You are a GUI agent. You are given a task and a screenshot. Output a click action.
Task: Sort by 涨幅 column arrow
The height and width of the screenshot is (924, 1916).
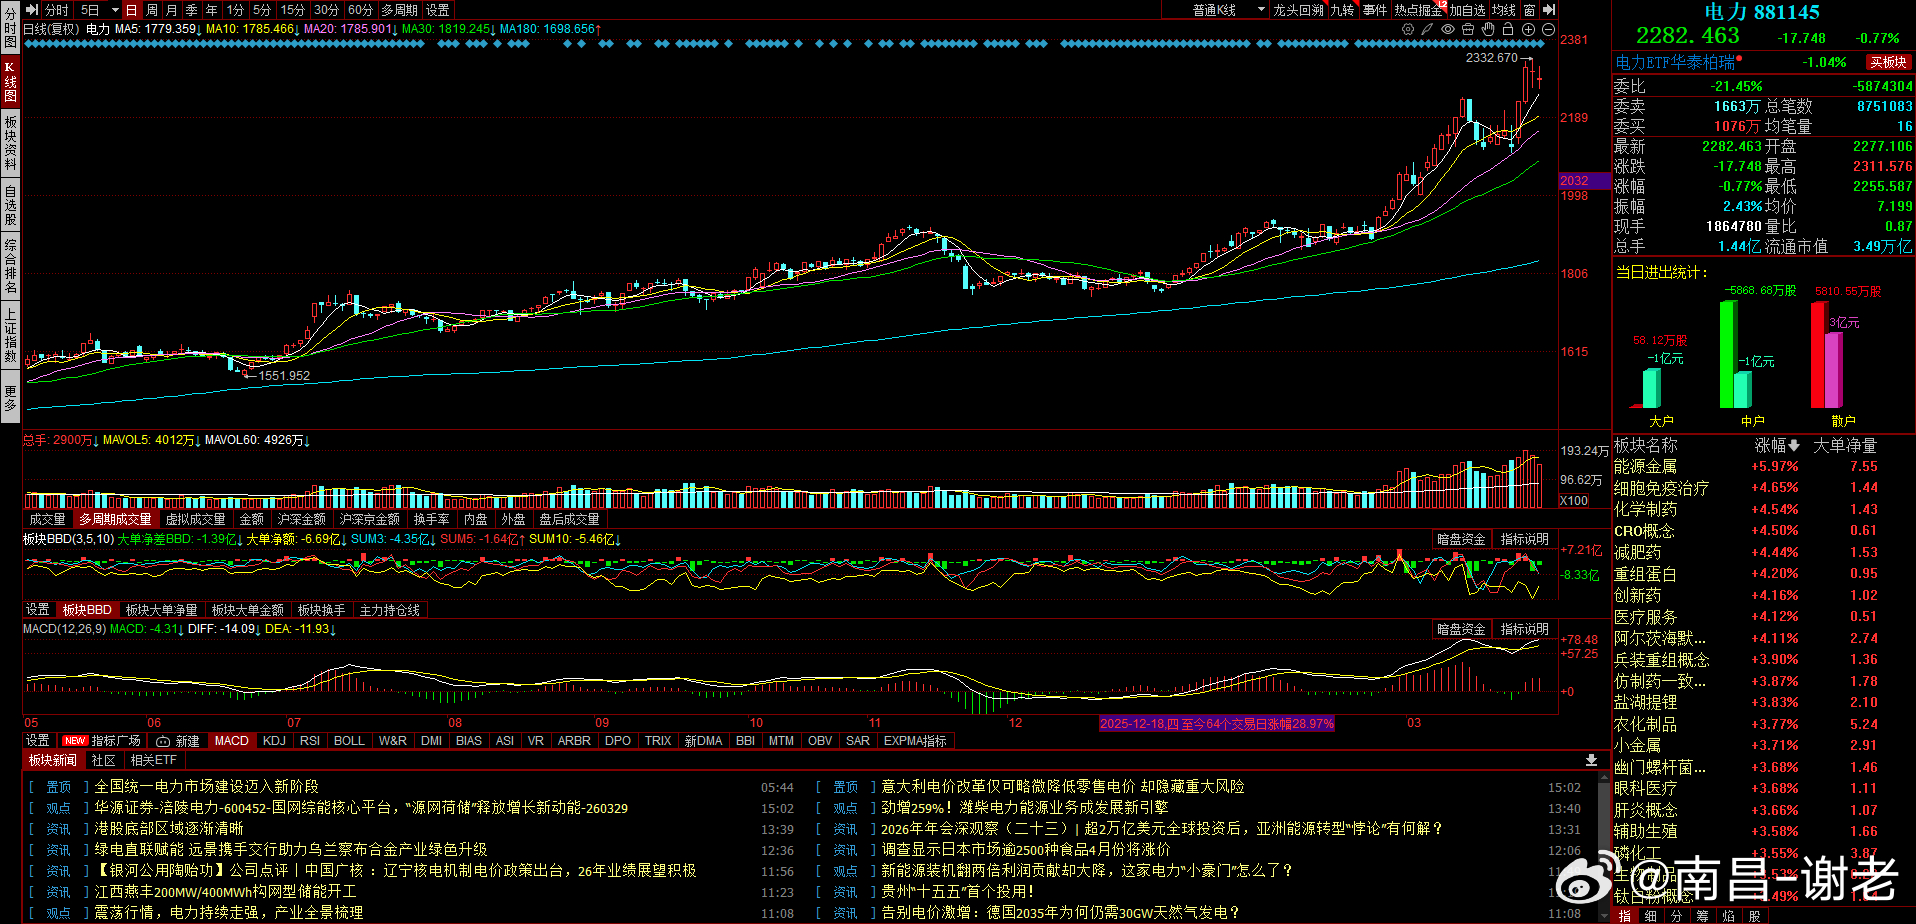tap(1794, 446)
